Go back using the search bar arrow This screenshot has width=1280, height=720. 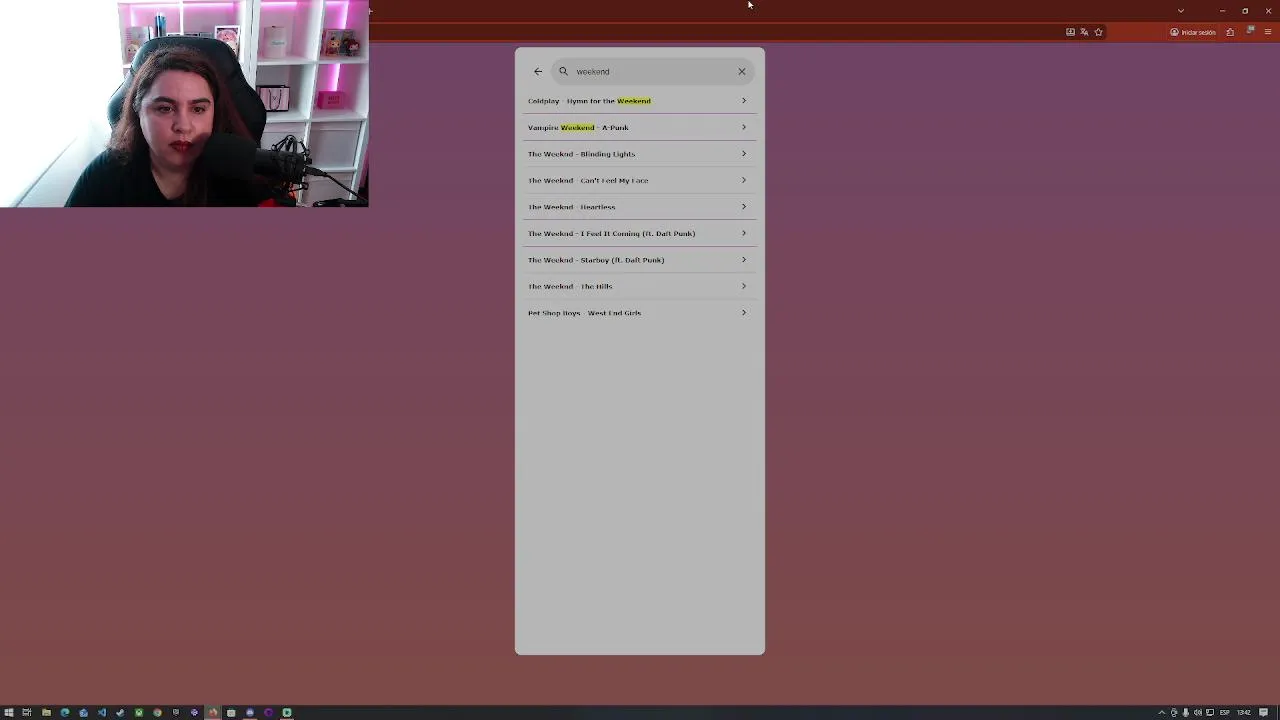point(538,71)
